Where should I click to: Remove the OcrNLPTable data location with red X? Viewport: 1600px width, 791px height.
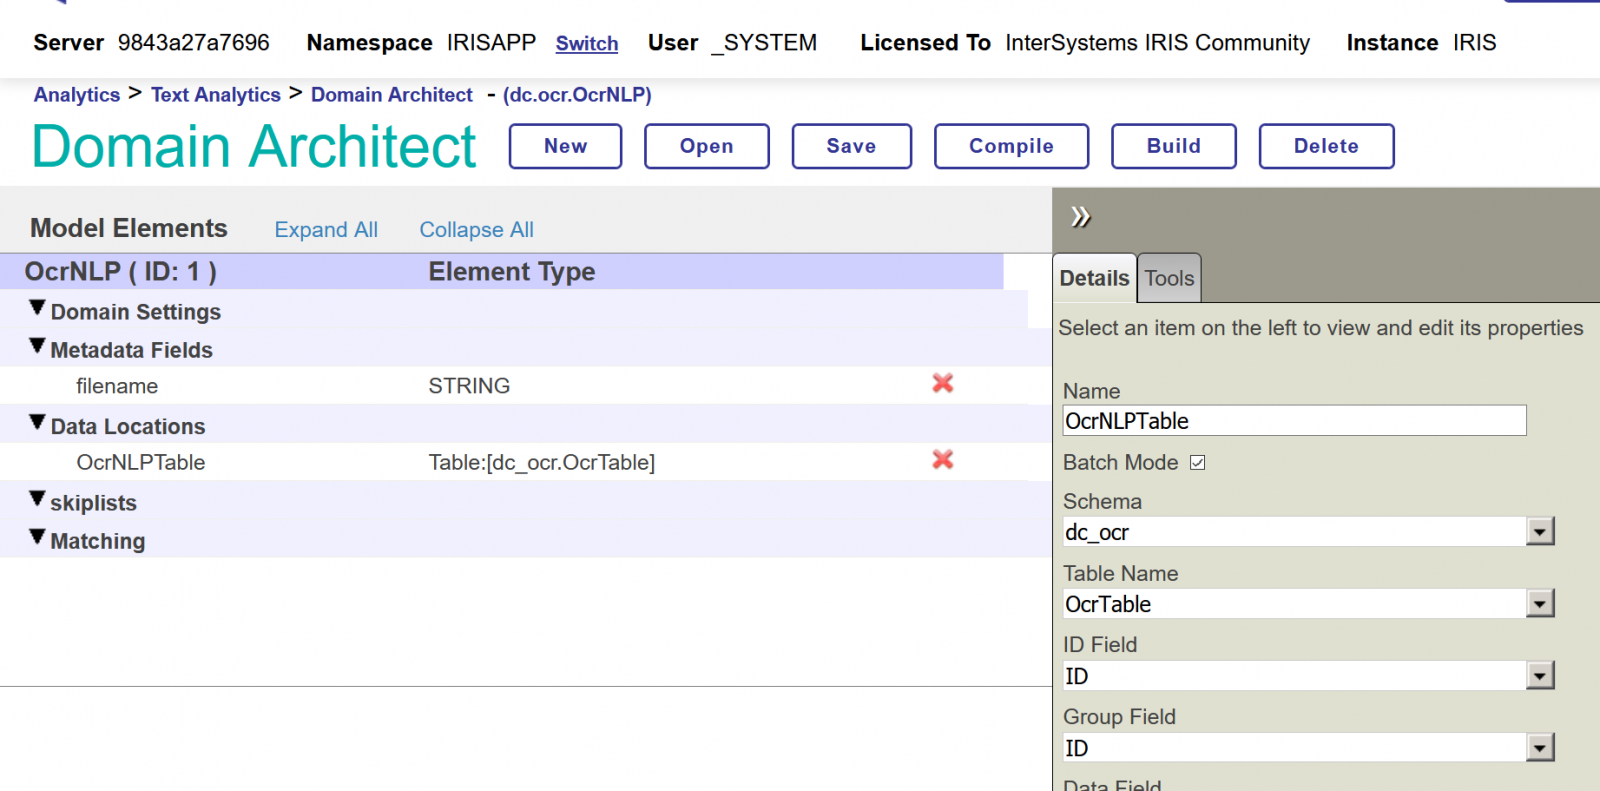pyautogui.click(x=942, y=460)
